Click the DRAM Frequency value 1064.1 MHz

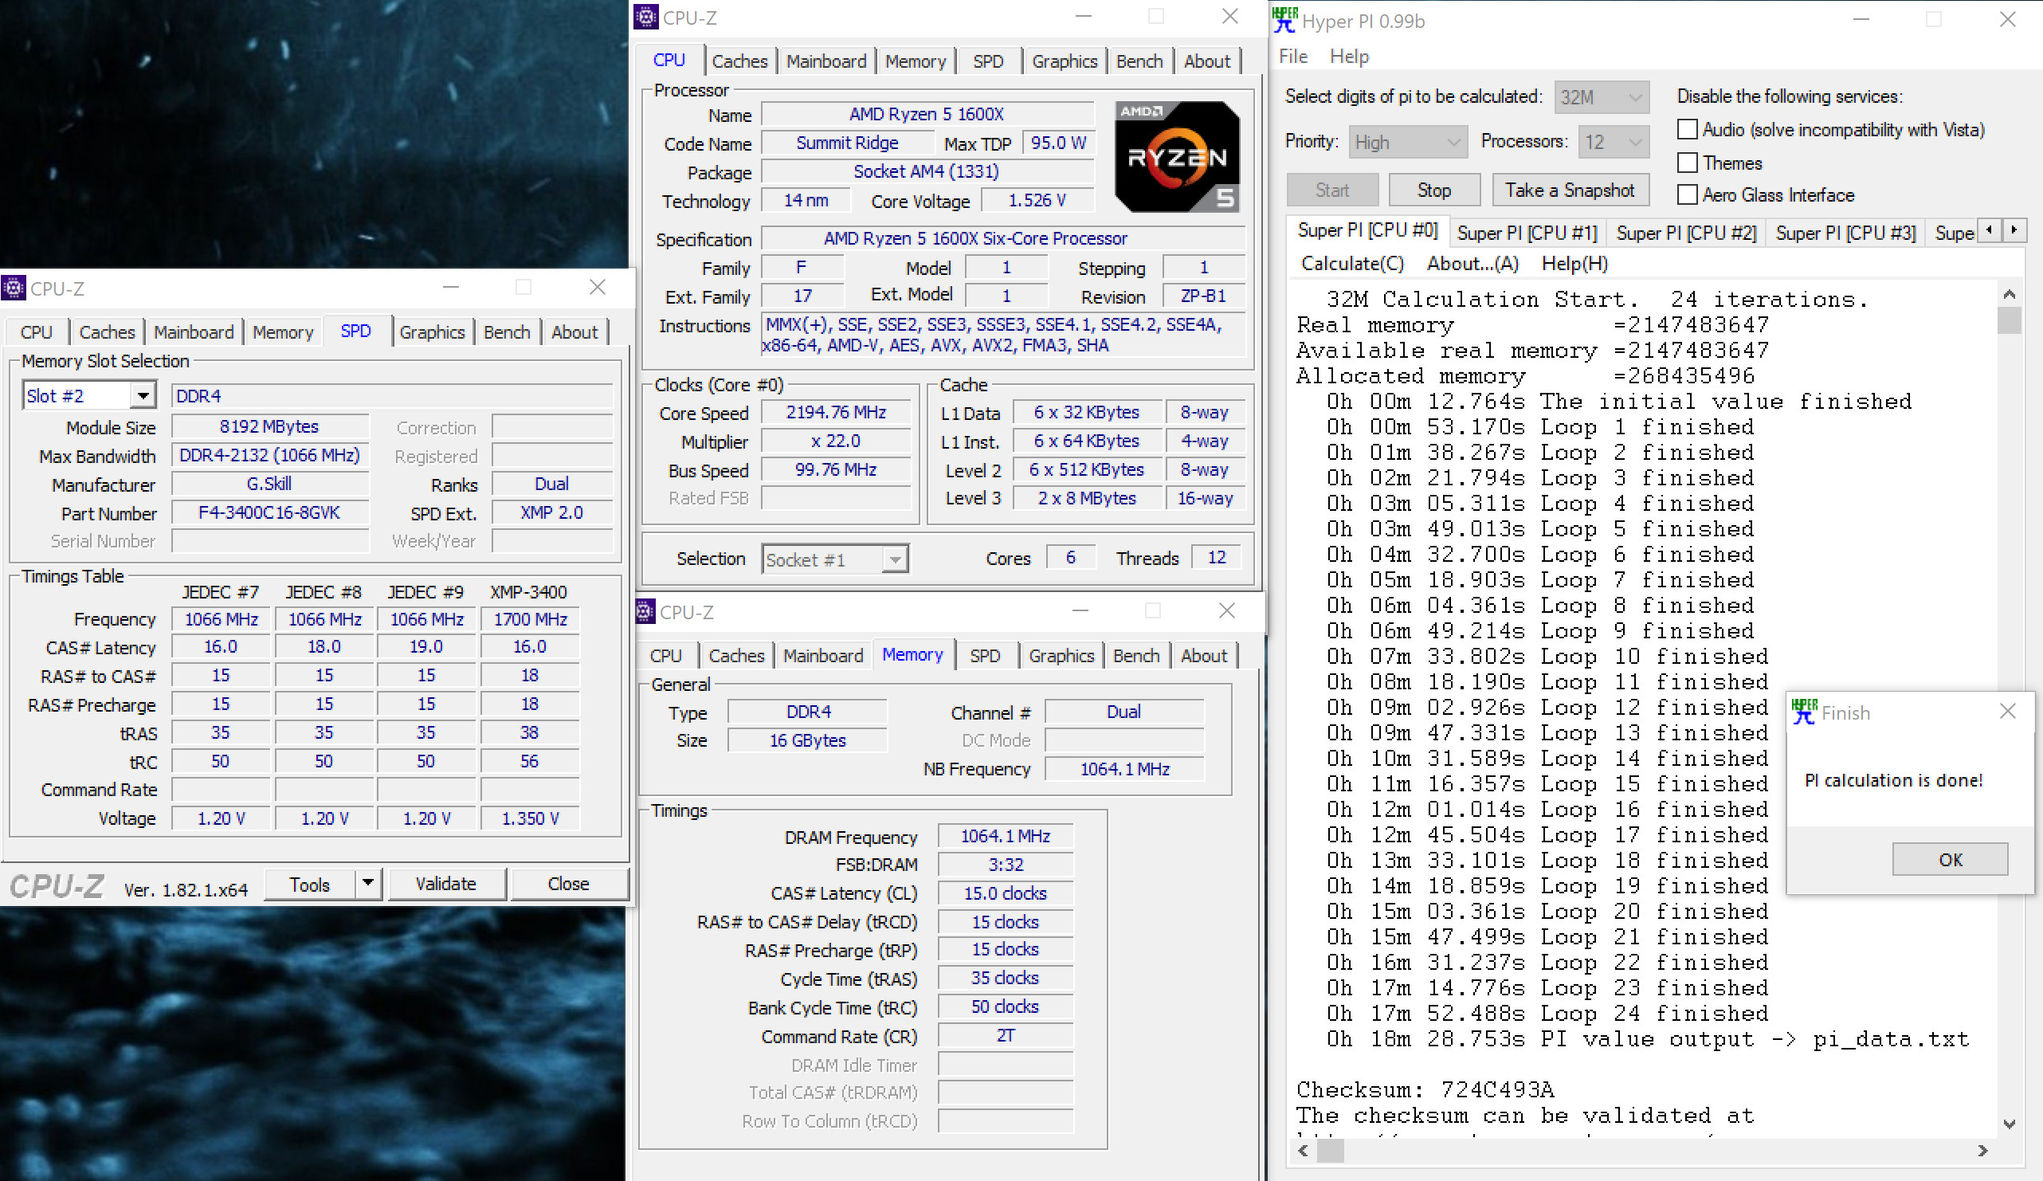point(1005,835)
